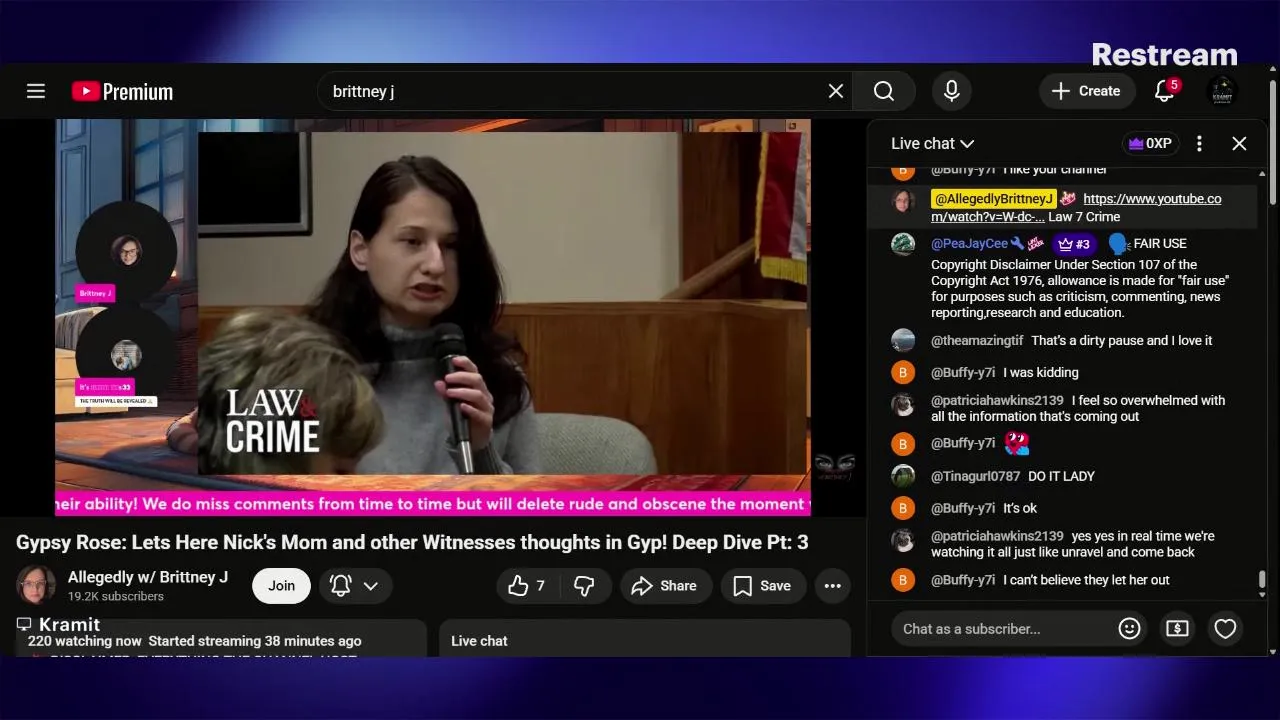The width and height of the screenshot is (1280, 720).
Task: Click the Restream logo text
Action: (1164, 54)
